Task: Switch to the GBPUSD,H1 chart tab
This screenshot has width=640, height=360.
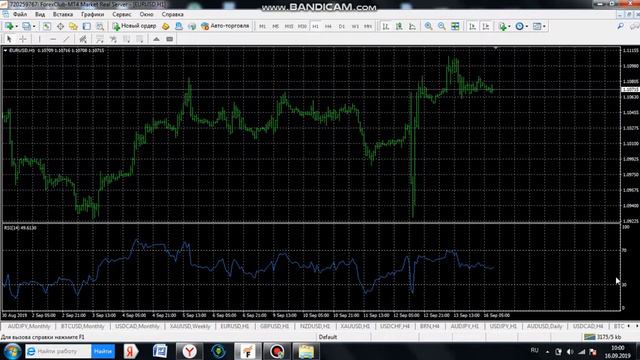Action: pos(274,327)
